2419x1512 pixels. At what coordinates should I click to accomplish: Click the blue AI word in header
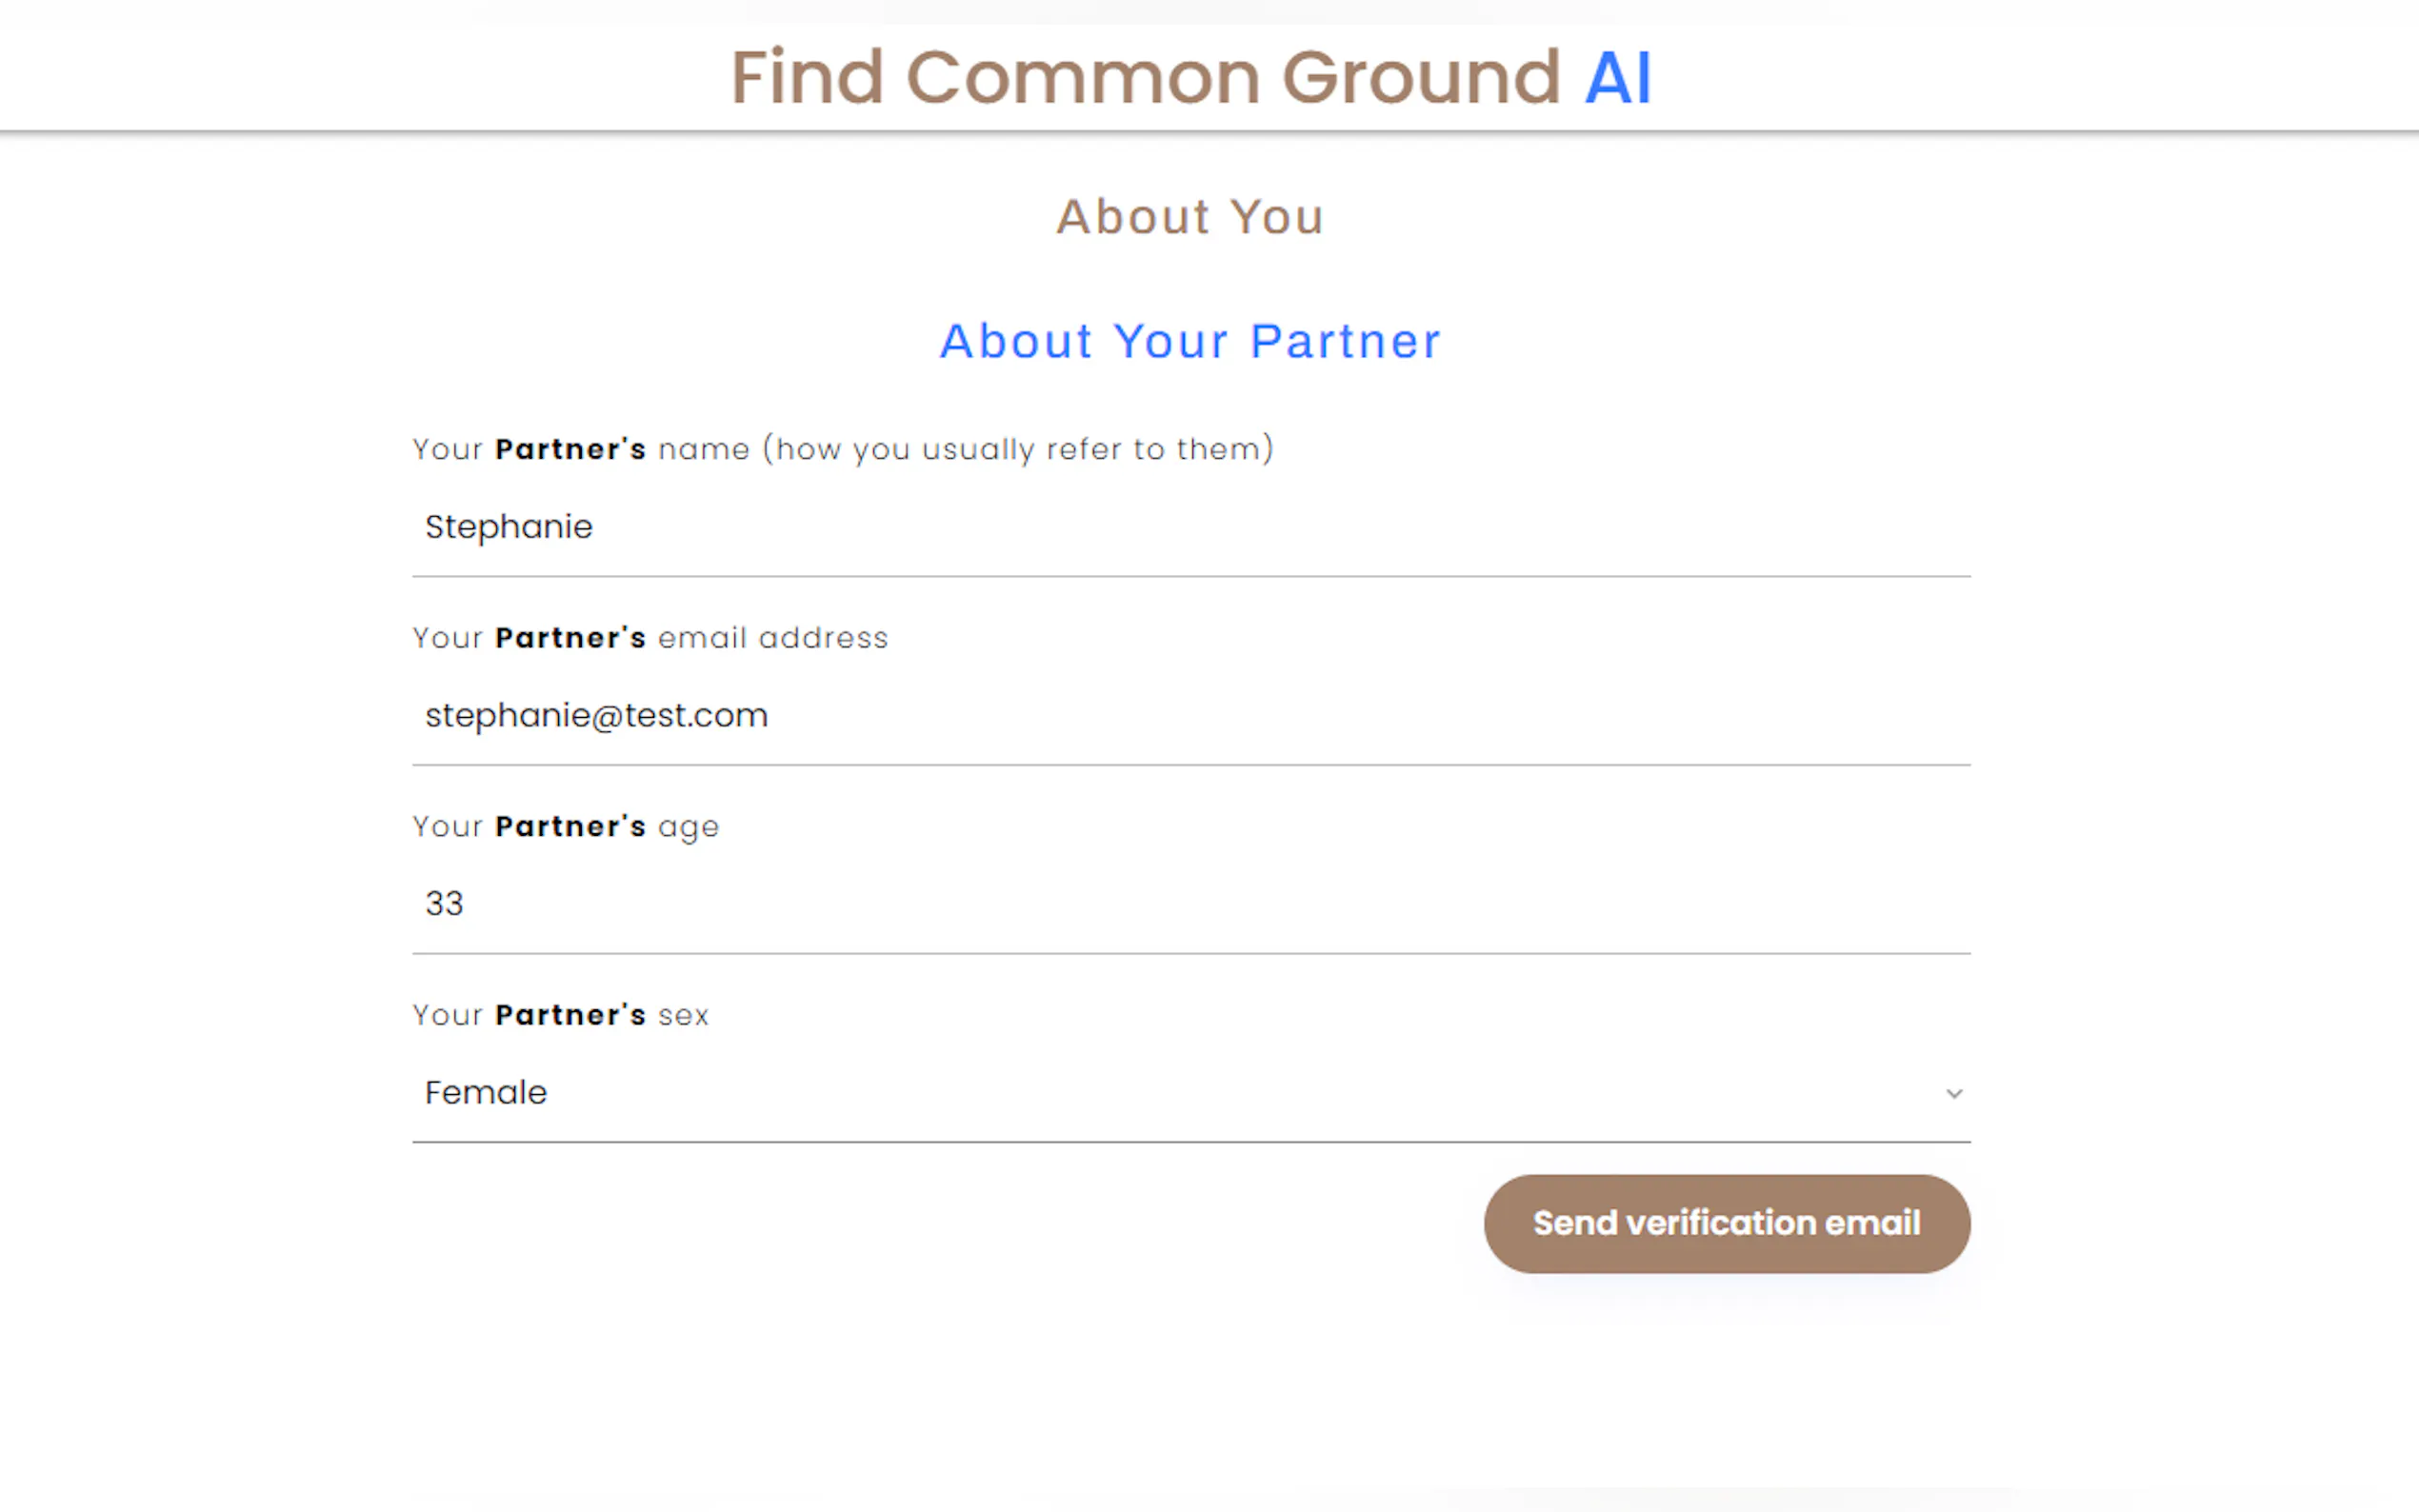[1617, 77]
